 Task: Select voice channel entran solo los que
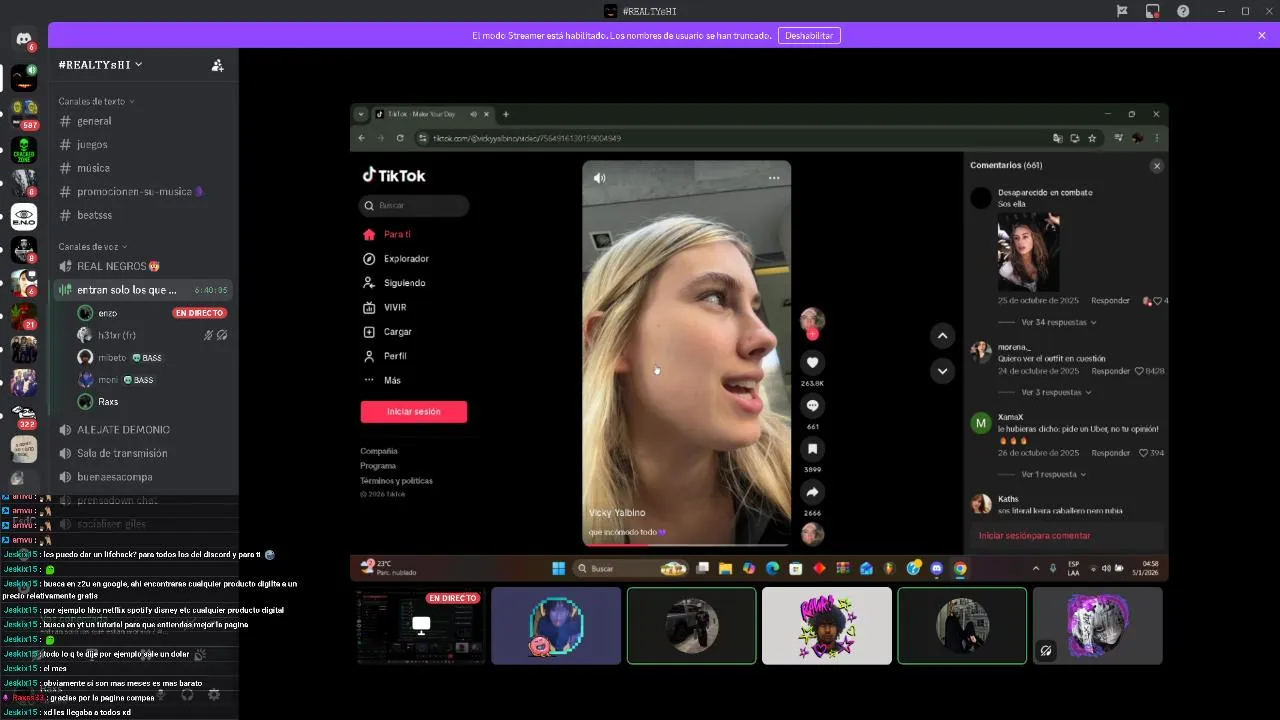click(143, 290)
